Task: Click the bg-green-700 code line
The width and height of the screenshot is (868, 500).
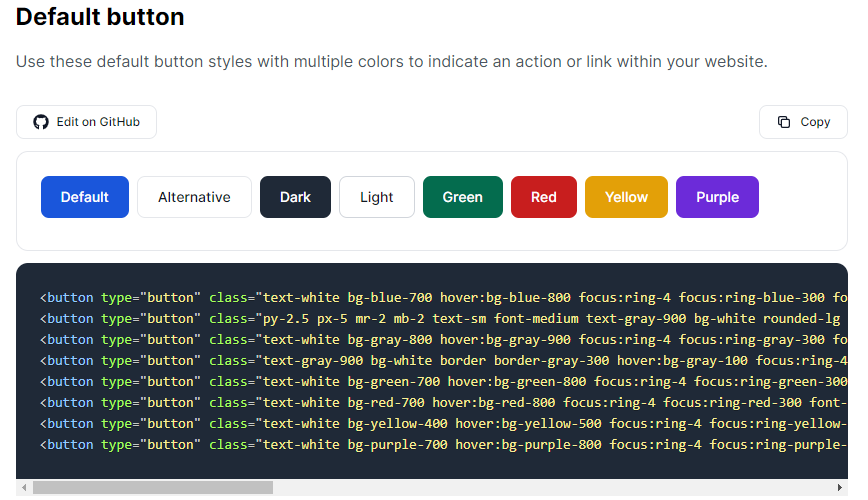Action: 443,382
